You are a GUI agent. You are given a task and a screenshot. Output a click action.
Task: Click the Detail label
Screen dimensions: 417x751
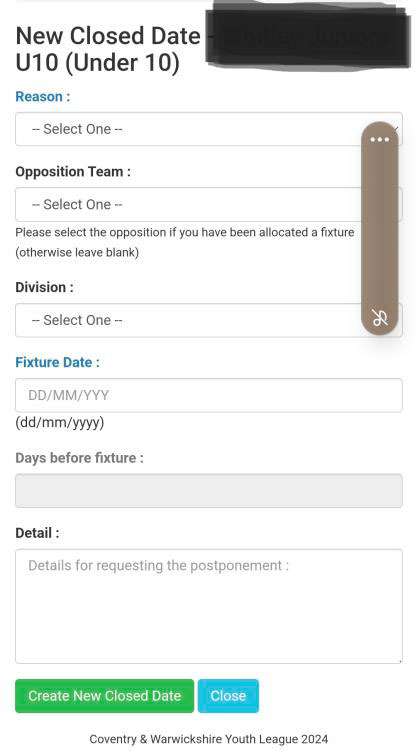(37, 533)
